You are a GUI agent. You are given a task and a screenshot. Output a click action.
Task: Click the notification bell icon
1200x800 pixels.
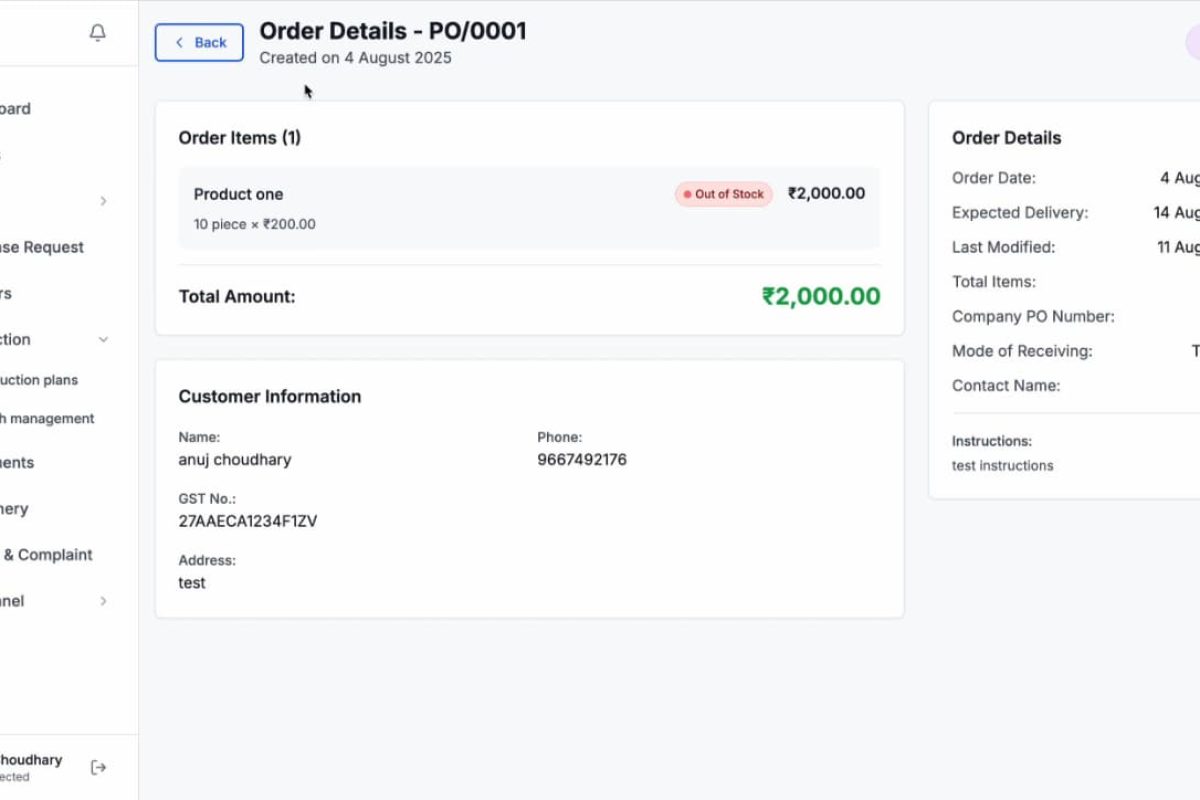(97, 33)
